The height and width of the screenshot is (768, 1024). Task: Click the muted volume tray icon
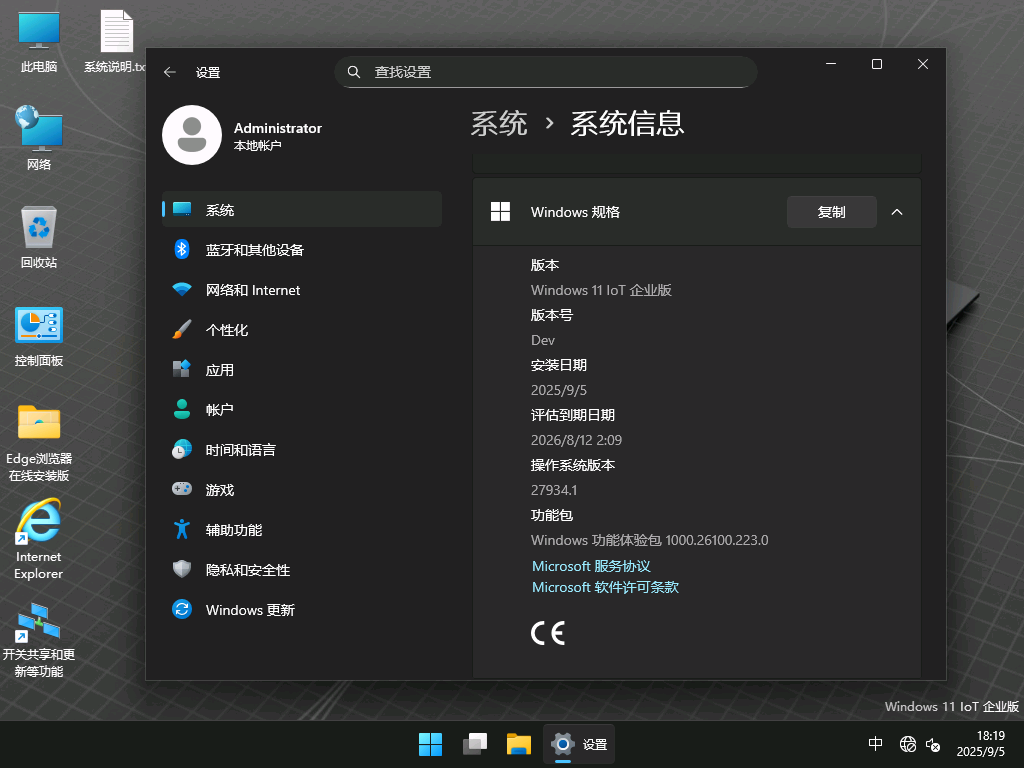coord(933,744)
